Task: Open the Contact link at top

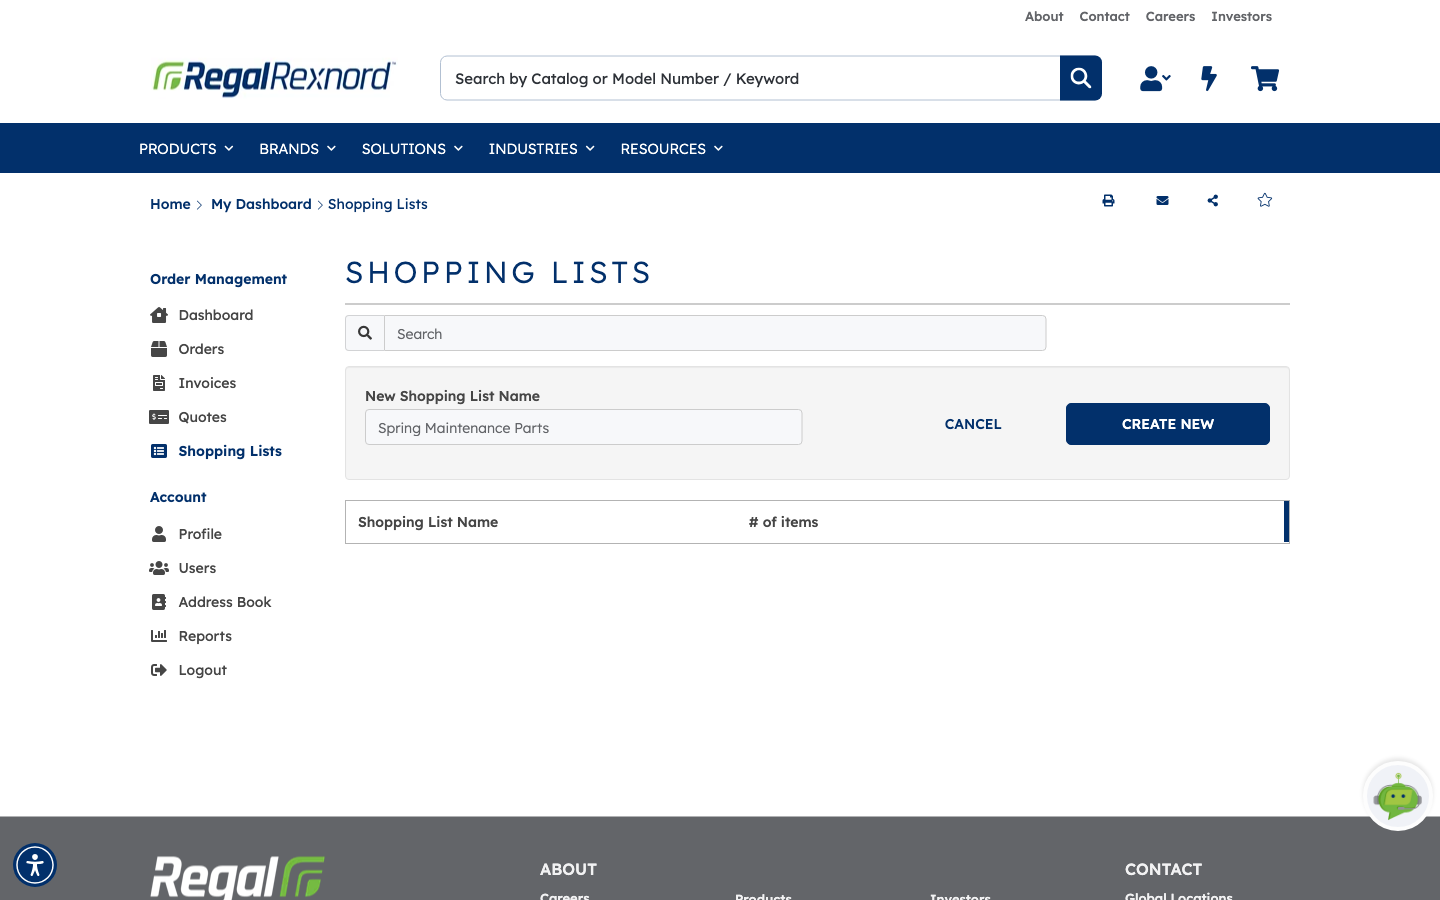Action: pos(1104,16)
